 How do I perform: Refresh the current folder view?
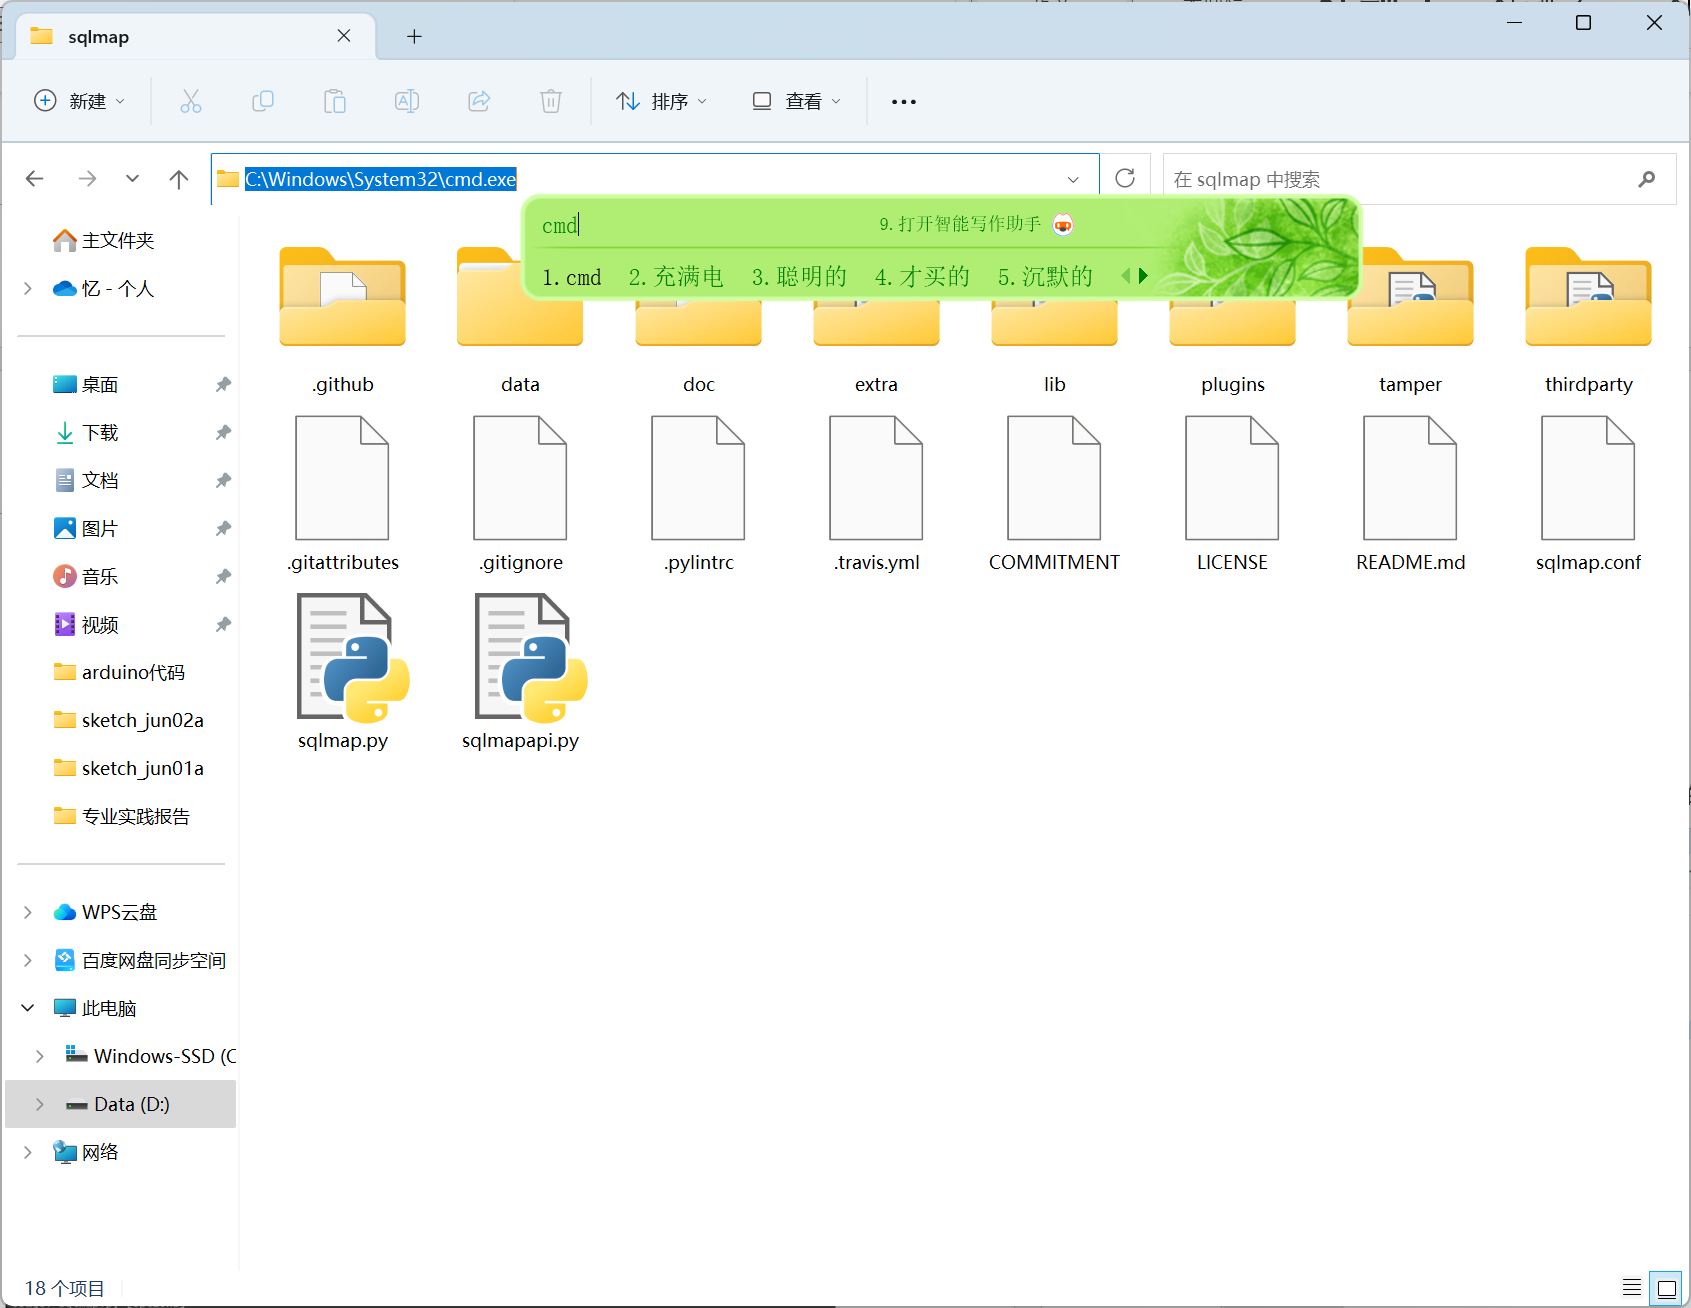[1125, 178]
